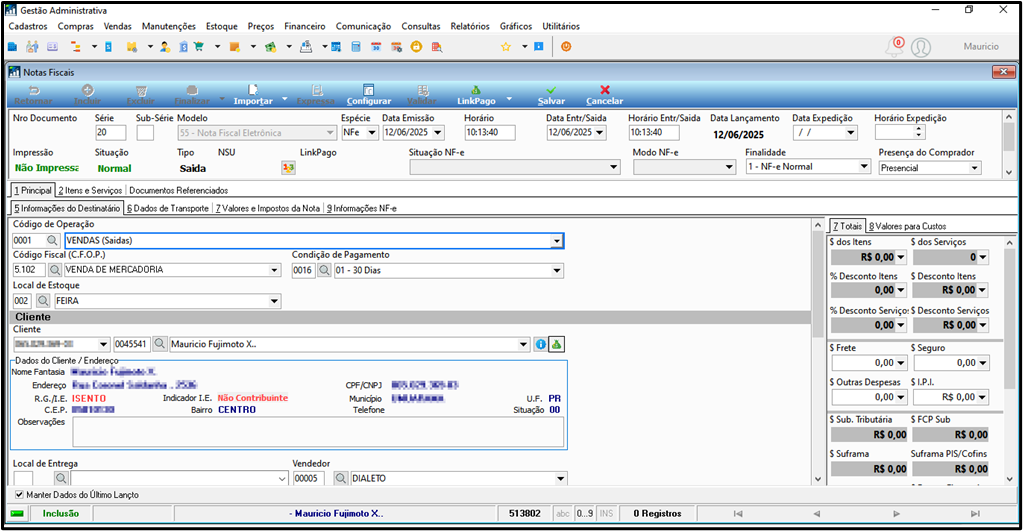
Task: Expand the Importar dropdown arrow
Action: [x=284, y=99]
